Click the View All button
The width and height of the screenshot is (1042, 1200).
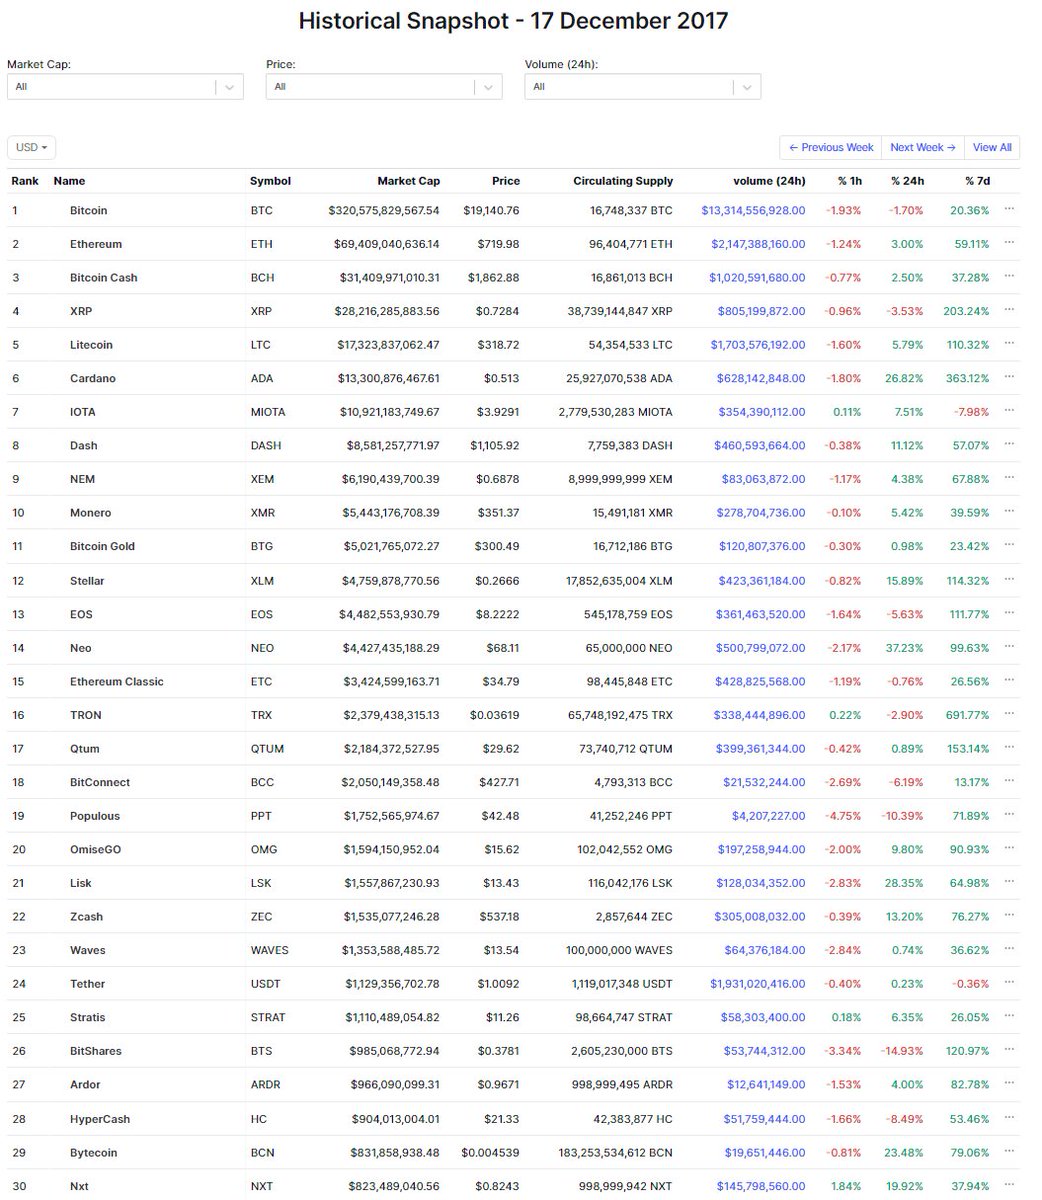coord(992,147)
